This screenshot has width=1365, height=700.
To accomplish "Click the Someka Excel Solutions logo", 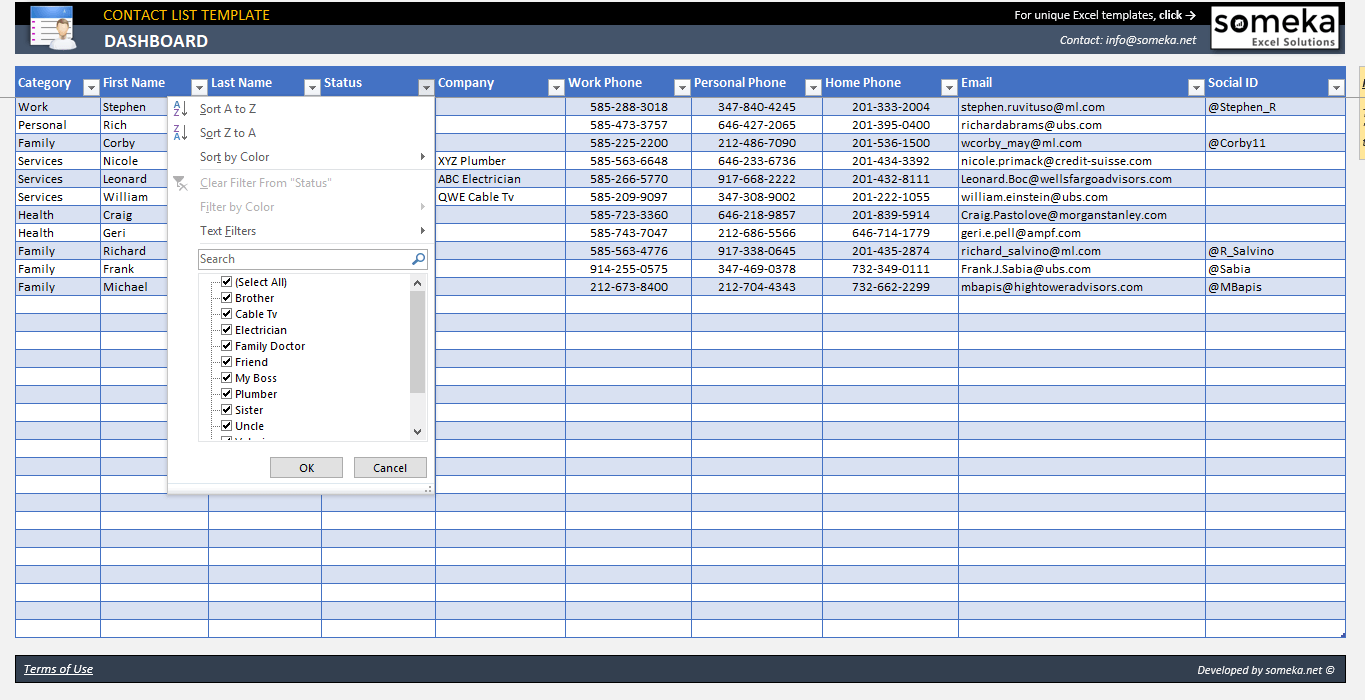I will pos(1274,27).
